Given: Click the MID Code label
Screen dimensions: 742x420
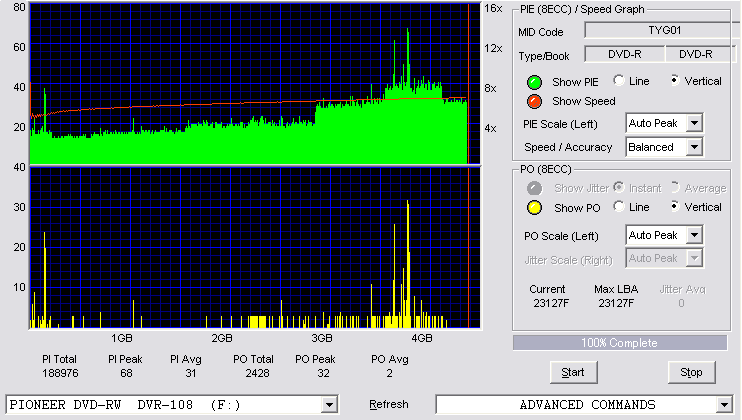Looking at the screenshot, I should (541, 32).
